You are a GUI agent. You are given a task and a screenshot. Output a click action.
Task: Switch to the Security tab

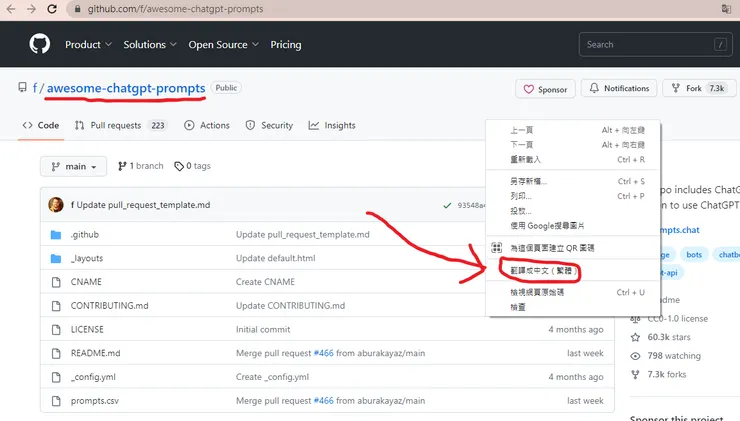(269, 125)
